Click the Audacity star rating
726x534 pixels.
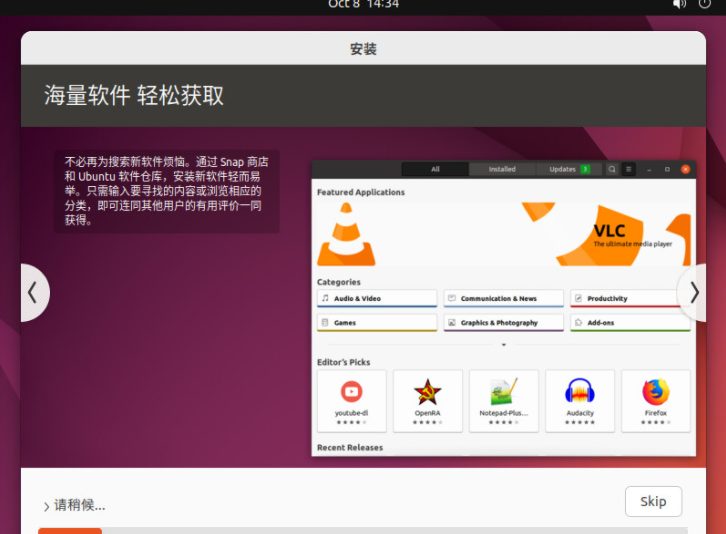point(580,422)
